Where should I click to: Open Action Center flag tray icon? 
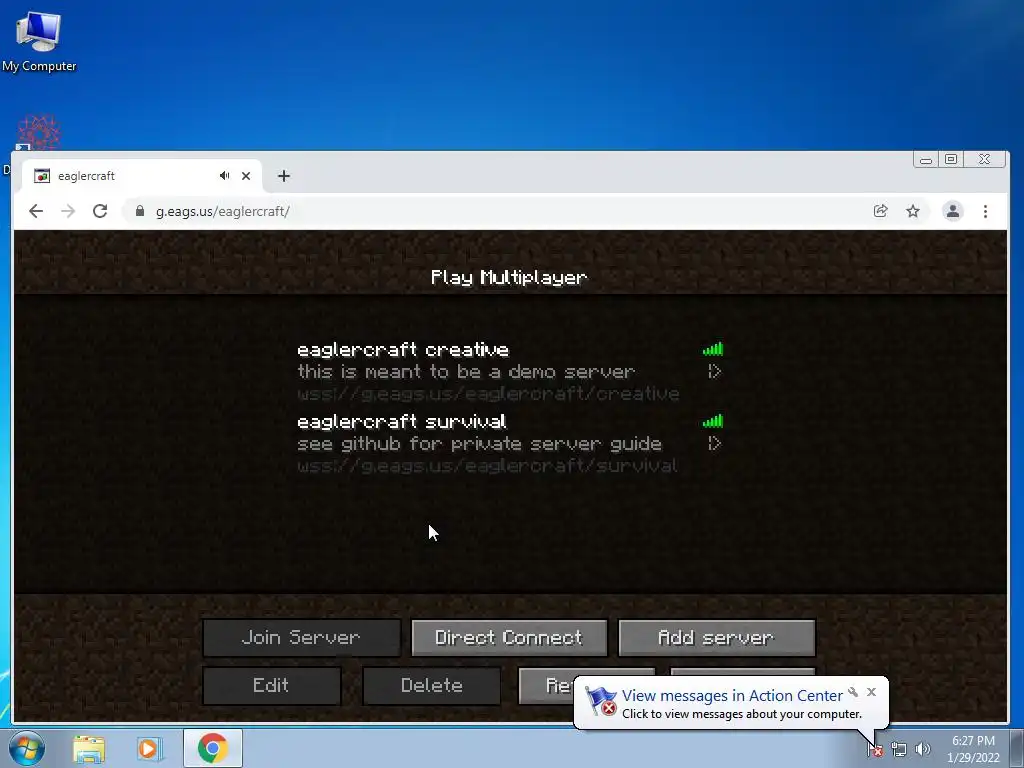(x=875, y=750)
